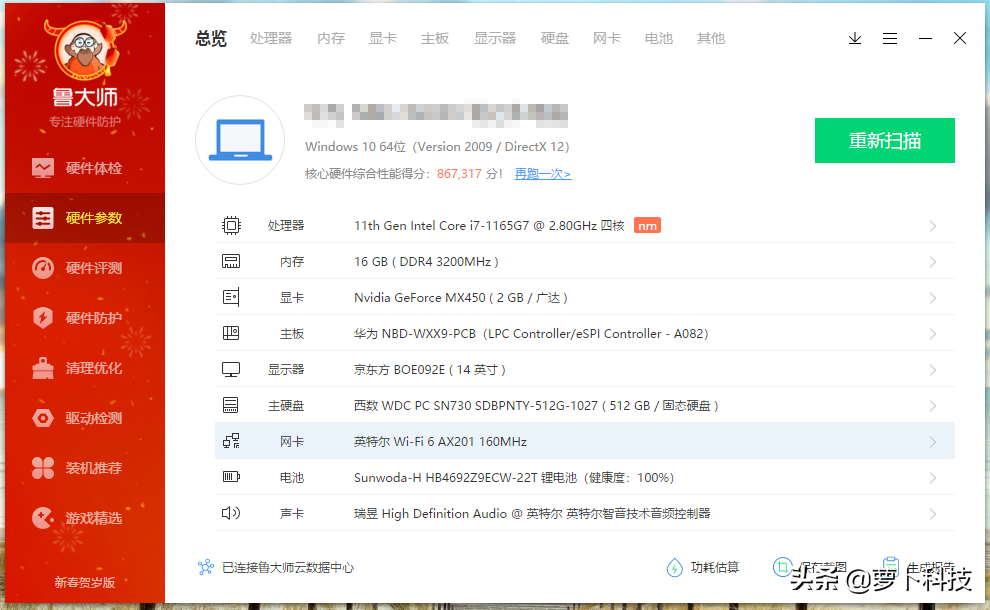Switch to the 显卡 tab
Viewport: 990px width, 610px height.
tap(383, 39)
